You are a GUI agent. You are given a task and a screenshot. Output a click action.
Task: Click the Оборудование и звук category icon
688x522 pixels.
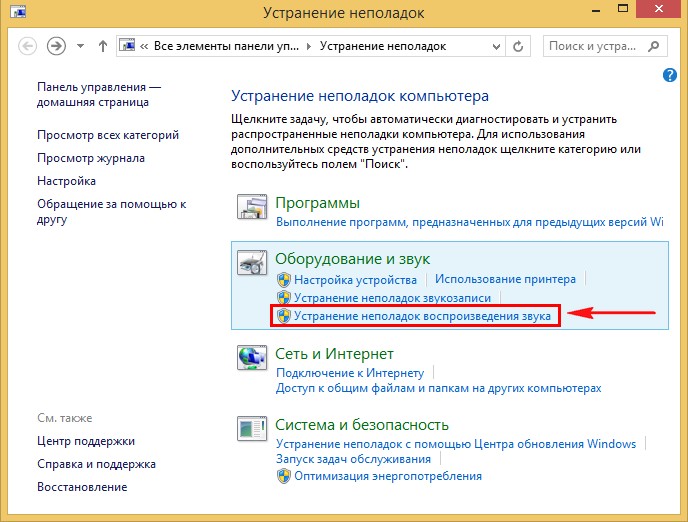(252, 262)
